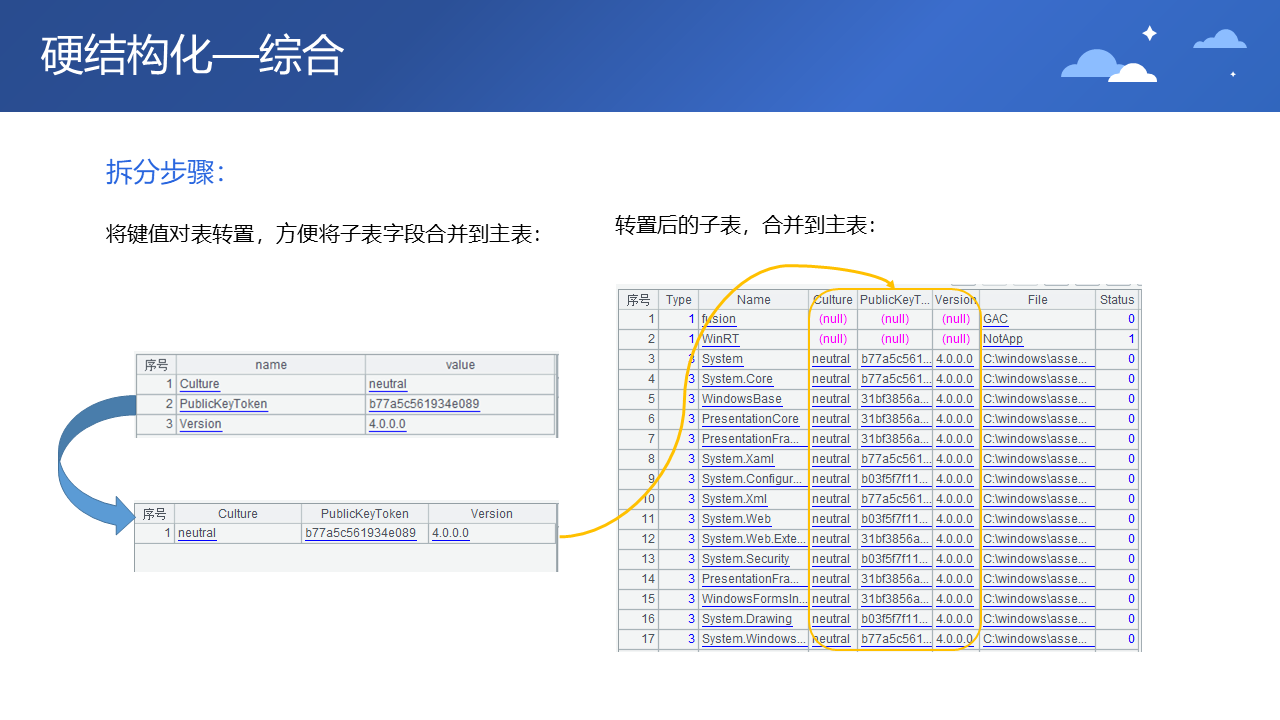Screen dimensions: 1280x720
Task: Select the "File" column header
Action: (x=1037, y=299)
